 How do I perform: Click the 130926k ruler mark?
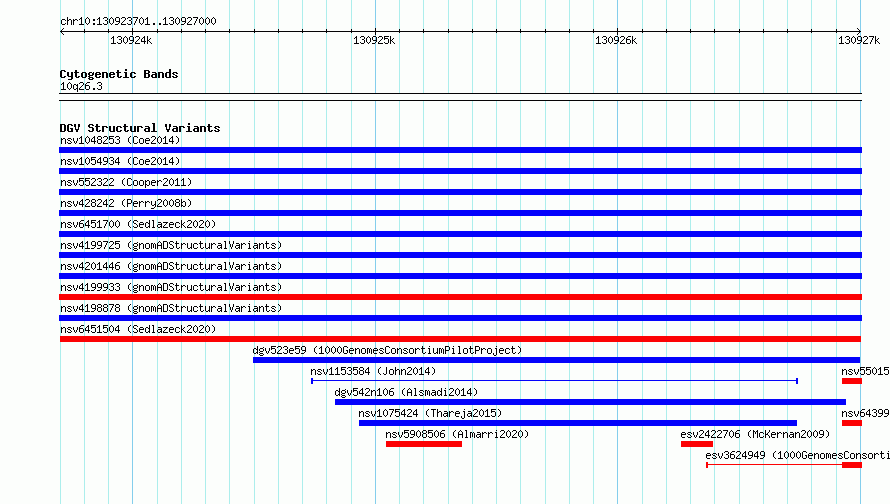click(616, 40)
